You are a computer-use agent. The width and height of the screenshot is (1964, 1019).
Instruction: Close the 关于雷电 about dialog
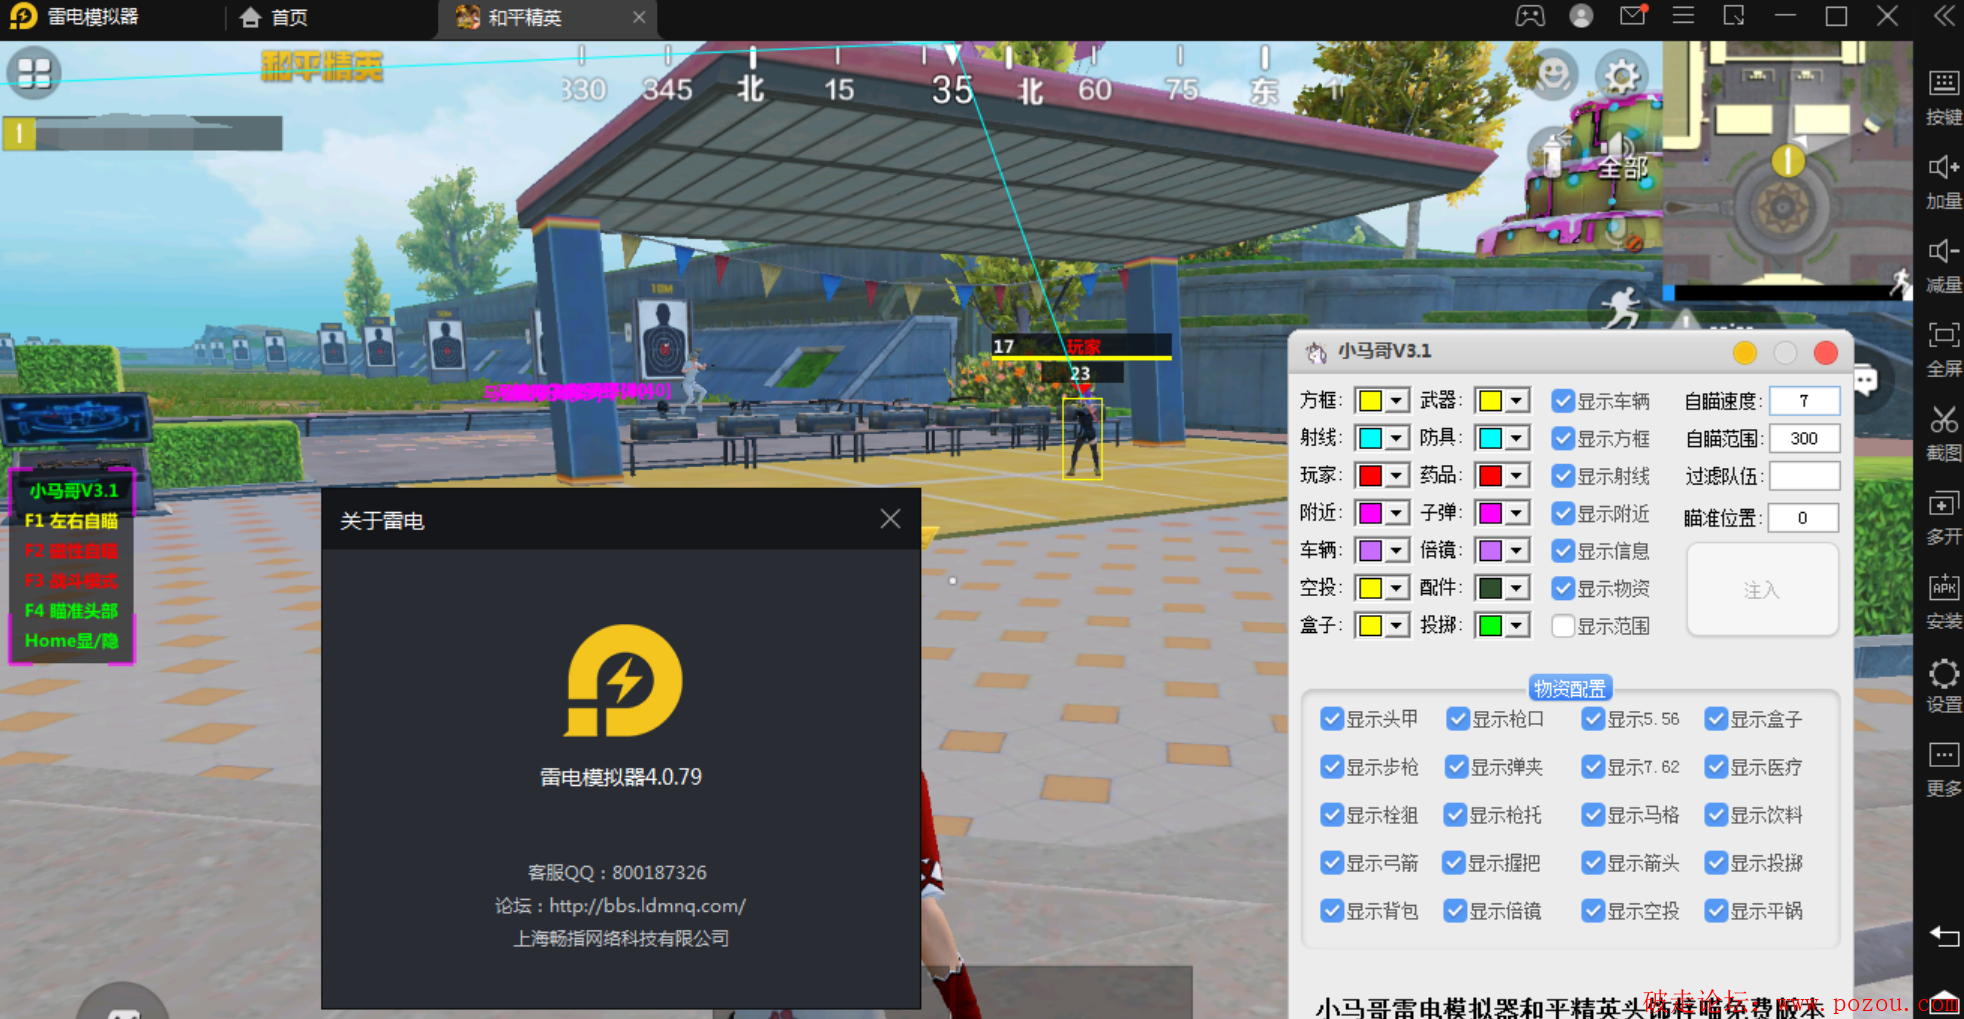[890, 519]
